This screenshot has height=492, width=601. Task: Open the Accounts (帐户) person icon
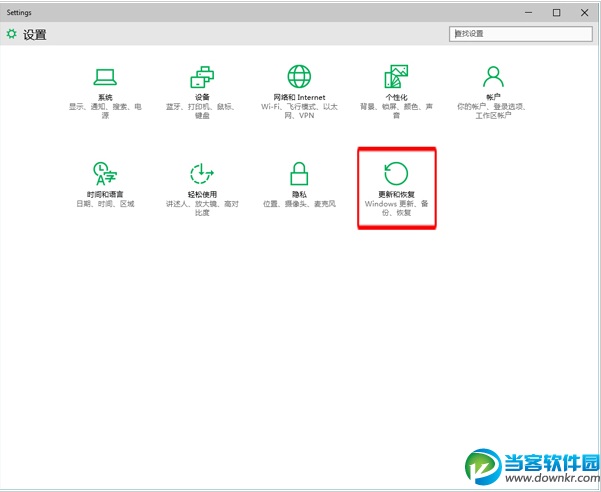point(493,77)
